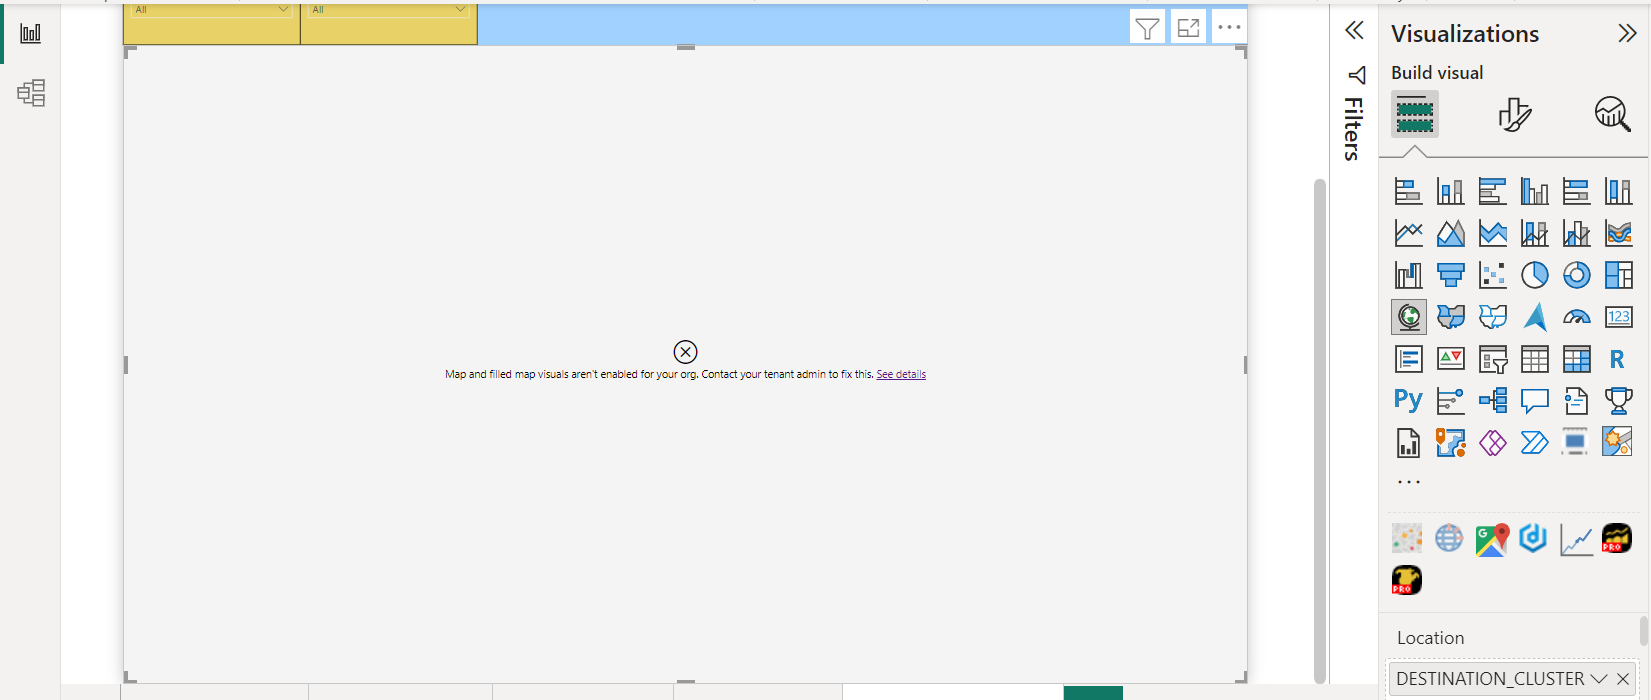Select the Table visual
This screenshot has width=1651, height=700.
pos(1534,359)
